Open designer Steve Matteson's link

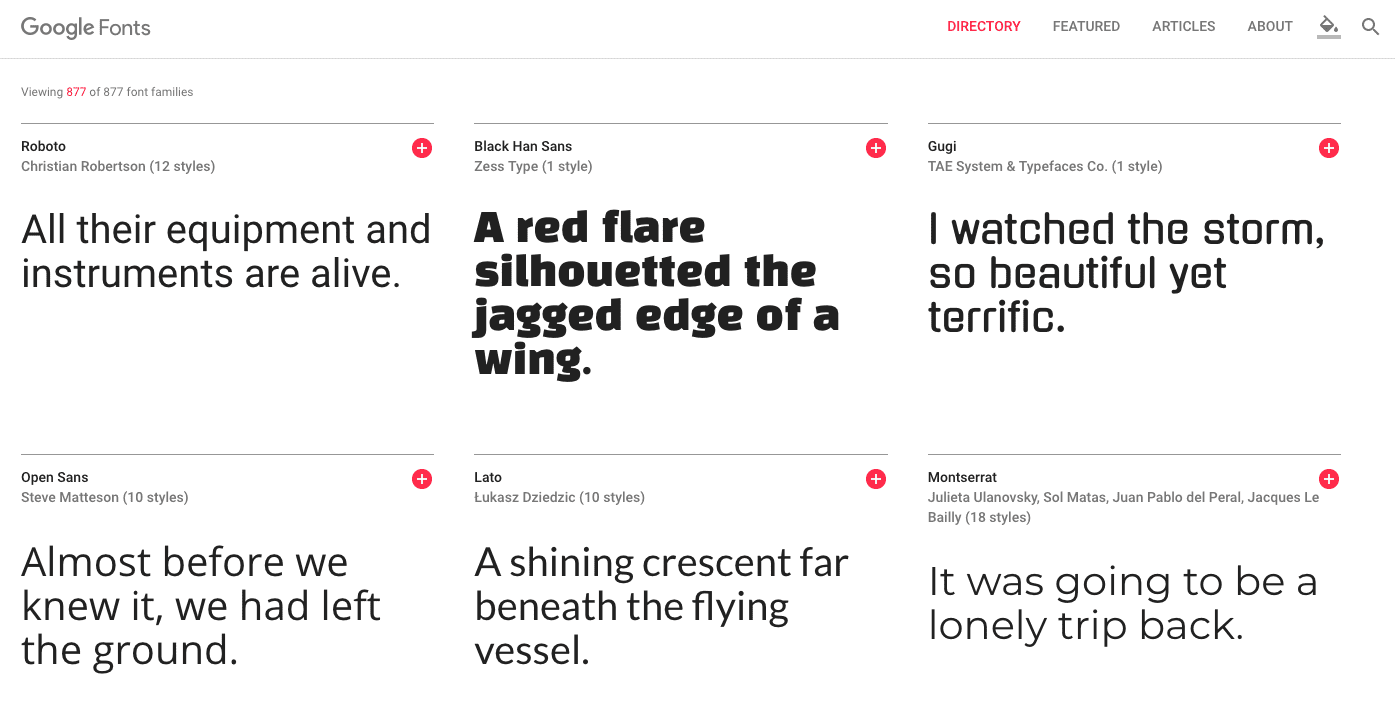pos(69,497)
